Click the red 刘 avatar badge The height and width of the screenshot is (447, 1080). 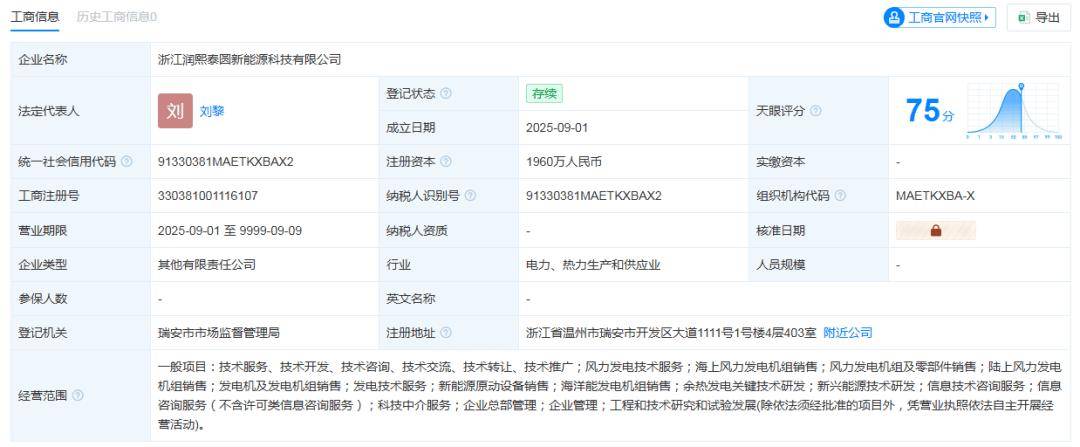point(175,110)
